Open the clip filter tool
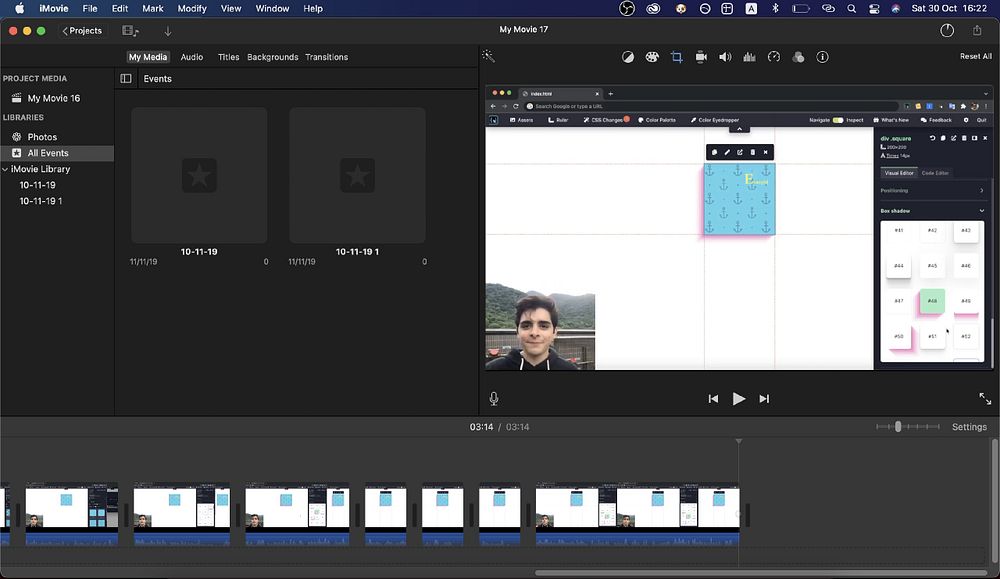This screenshot has width=1000, height=579. (x=798, y=57)
